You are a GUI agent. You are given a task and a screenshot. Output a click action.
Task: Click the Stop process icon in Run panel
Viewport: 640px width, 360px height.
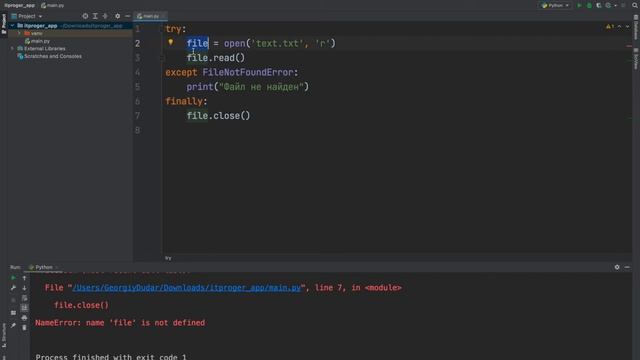point(13,300)
